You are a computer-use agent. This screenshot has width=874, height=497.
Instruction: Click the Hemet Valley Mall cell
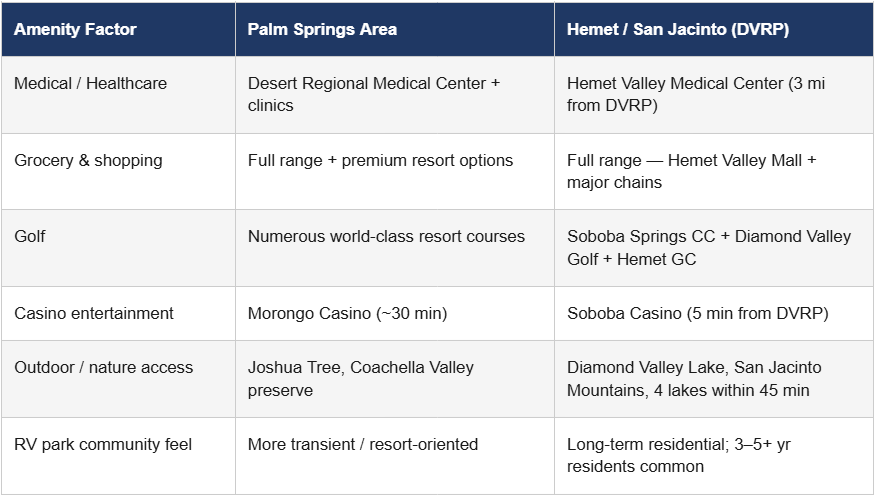[x=691, y=171]
